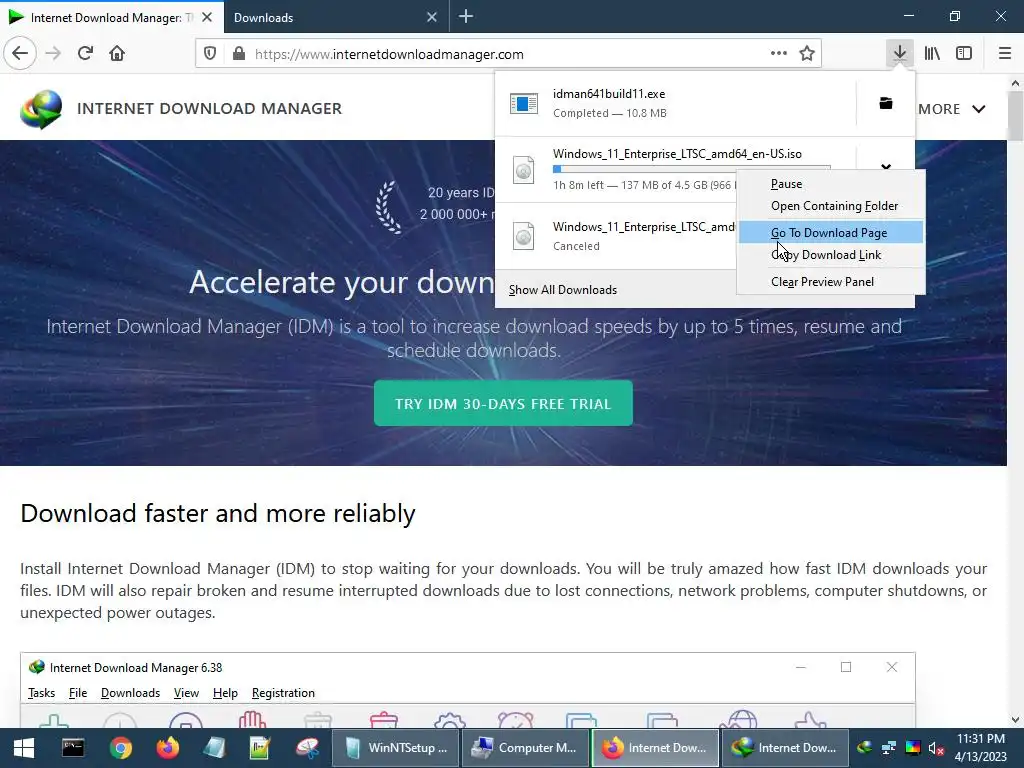Image resolution: width=1024 pixels, height=768 pixels.
Task: Choose Open Containing Folder menu entry
Action: coord(831,206)
